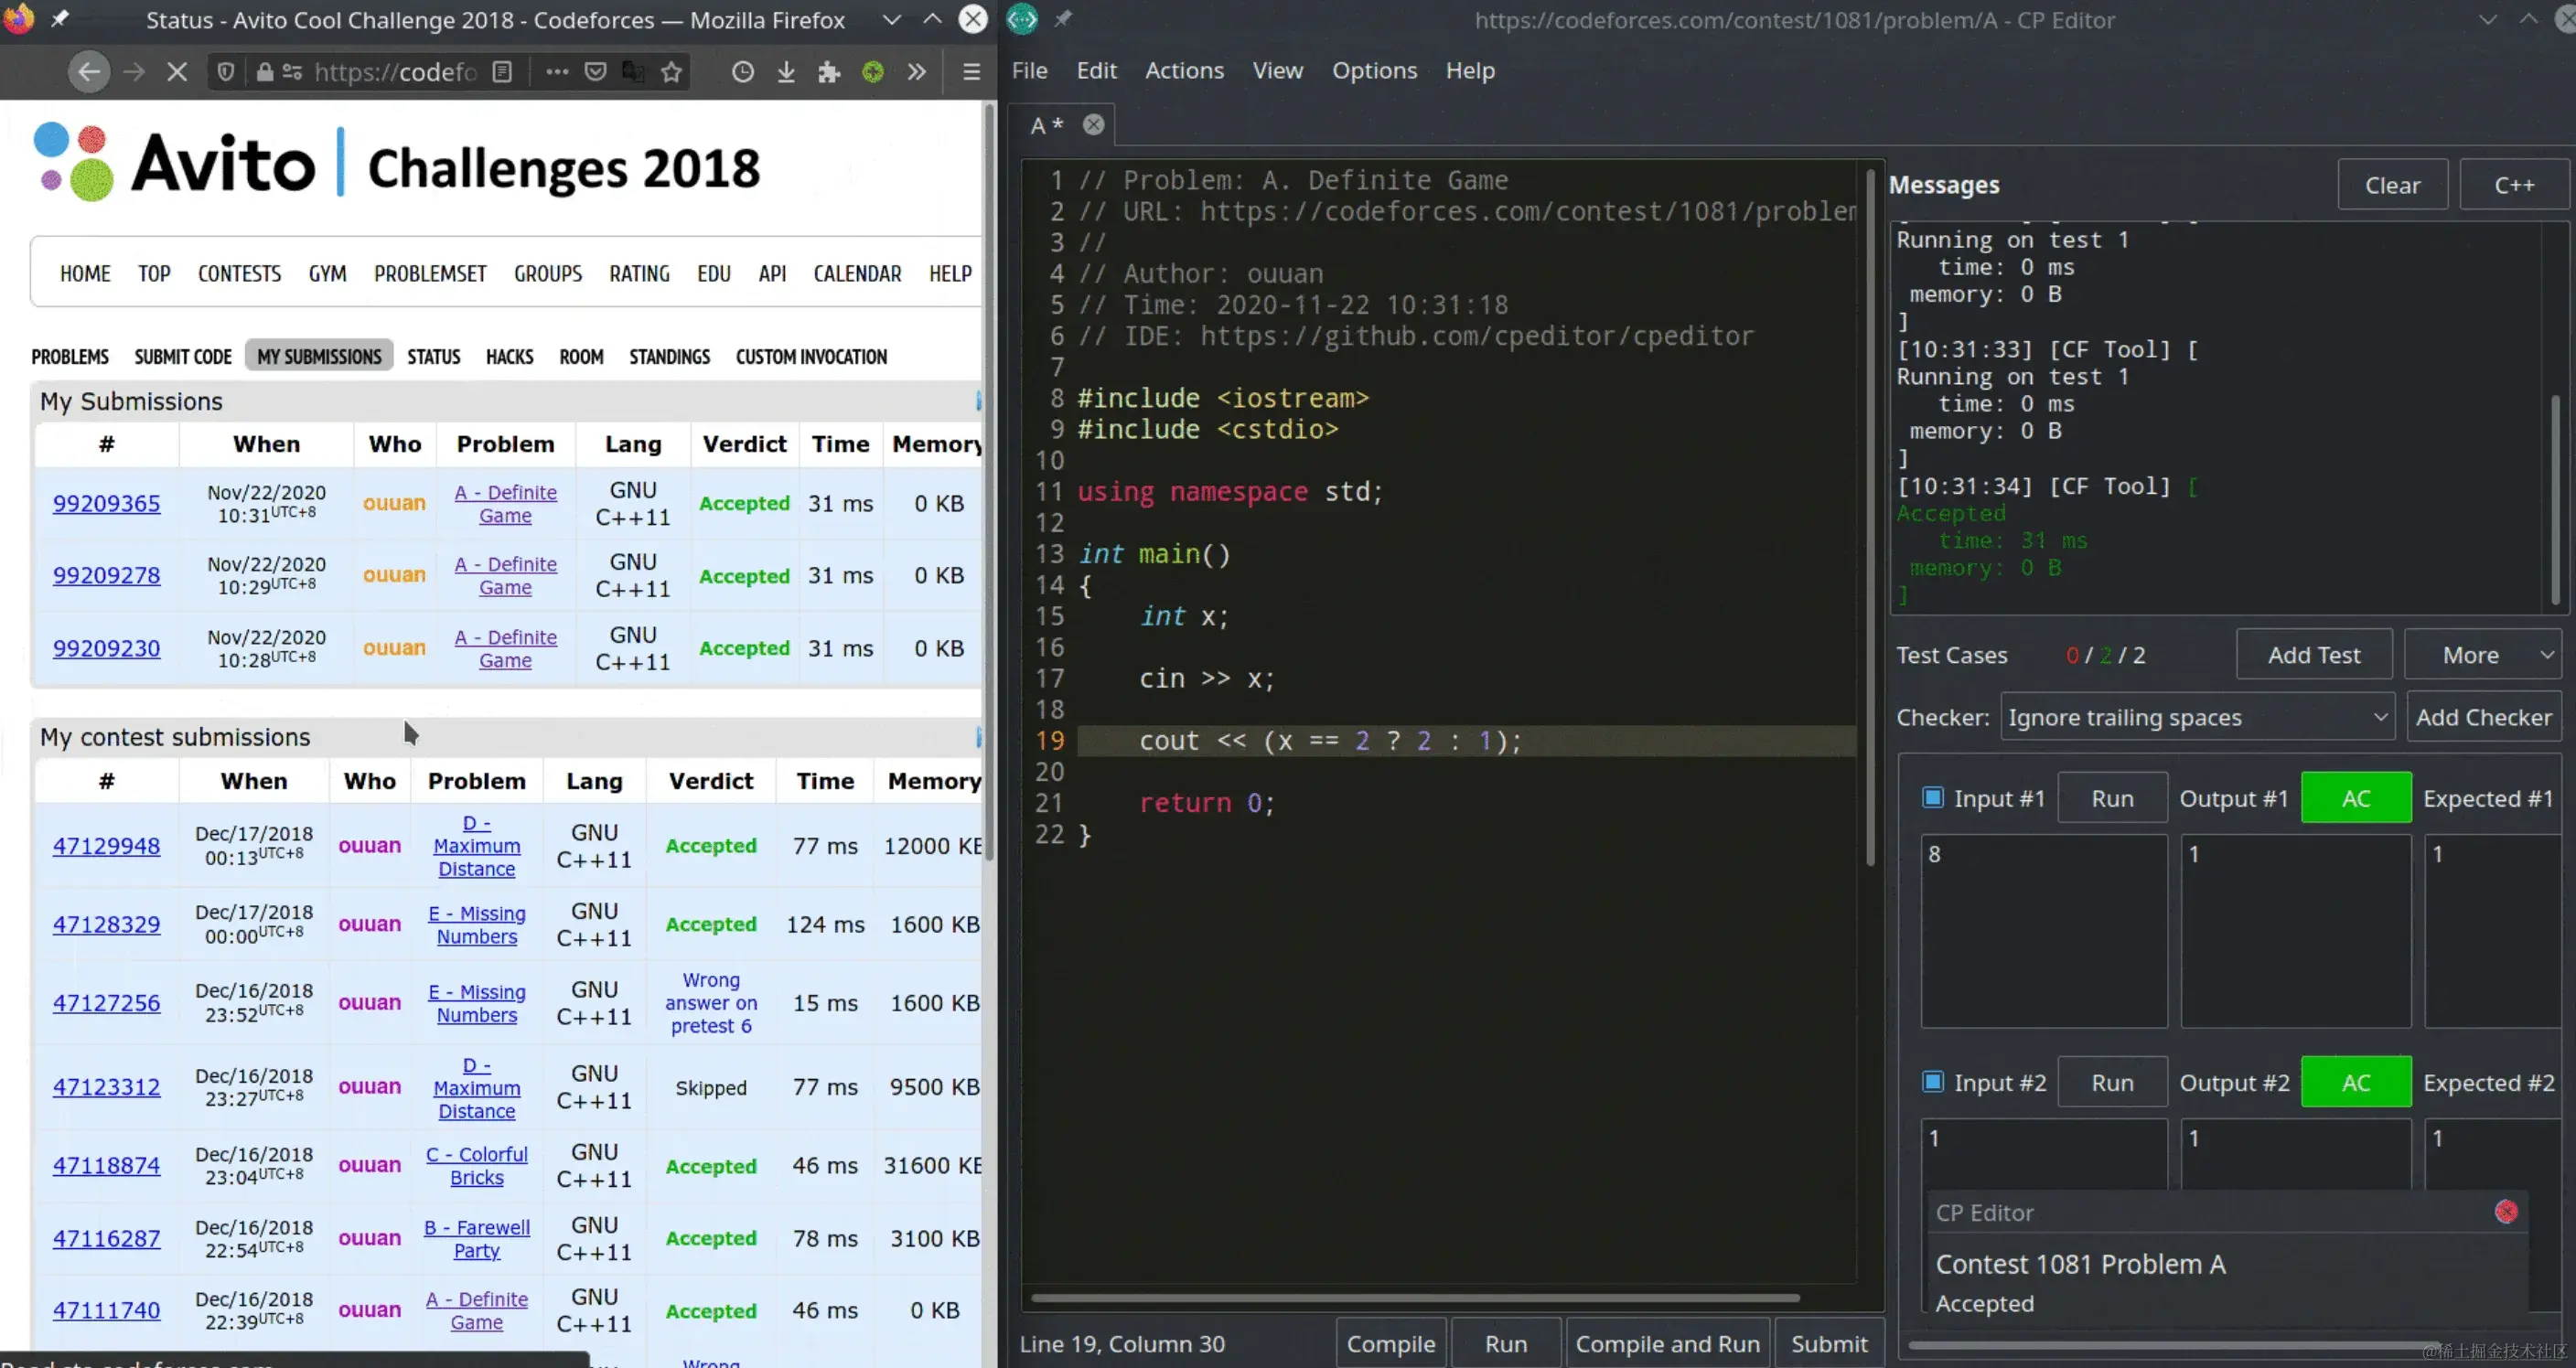Open submission 47127256

click(x=106, y=1002)
